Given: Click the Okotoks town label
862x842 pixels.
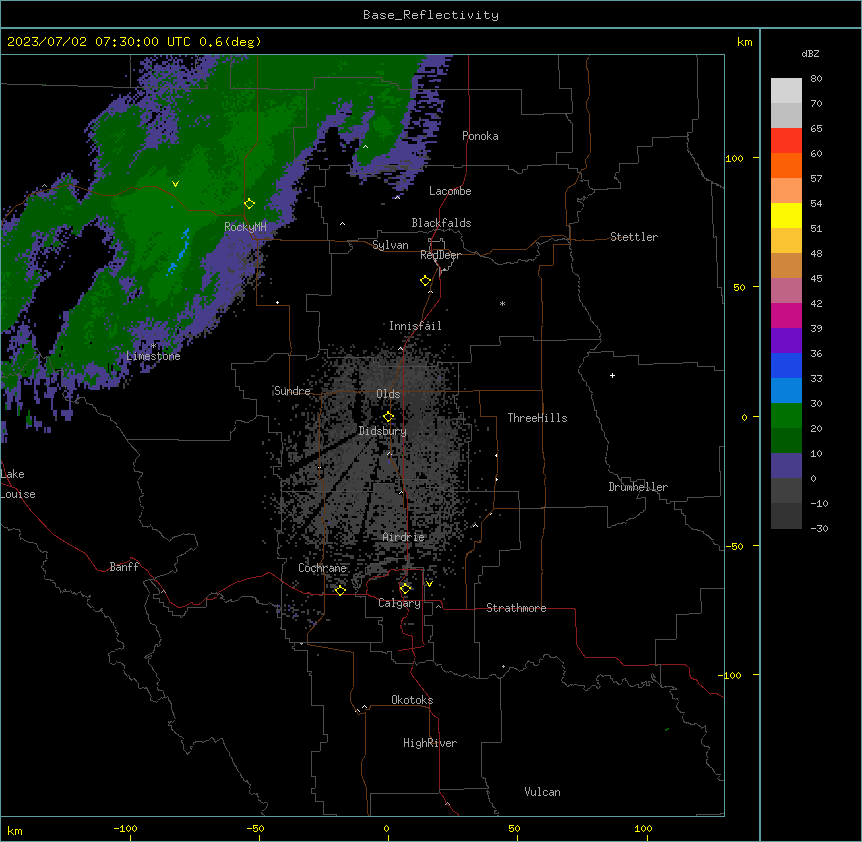Looking at the screenshot, I should (x=412, y=700).
